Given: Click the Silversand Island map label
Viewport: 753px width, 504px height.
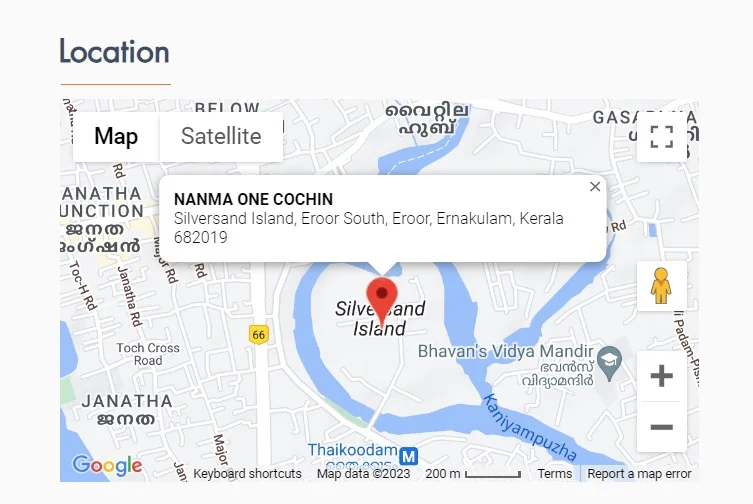Looking at the screenshot, I should (380, 319).
